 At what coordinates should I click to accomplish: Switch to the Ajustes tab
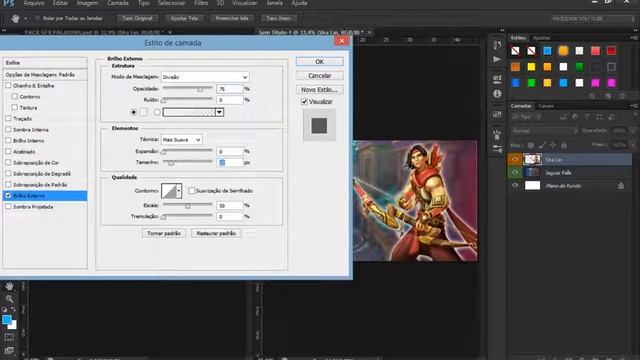542,38
